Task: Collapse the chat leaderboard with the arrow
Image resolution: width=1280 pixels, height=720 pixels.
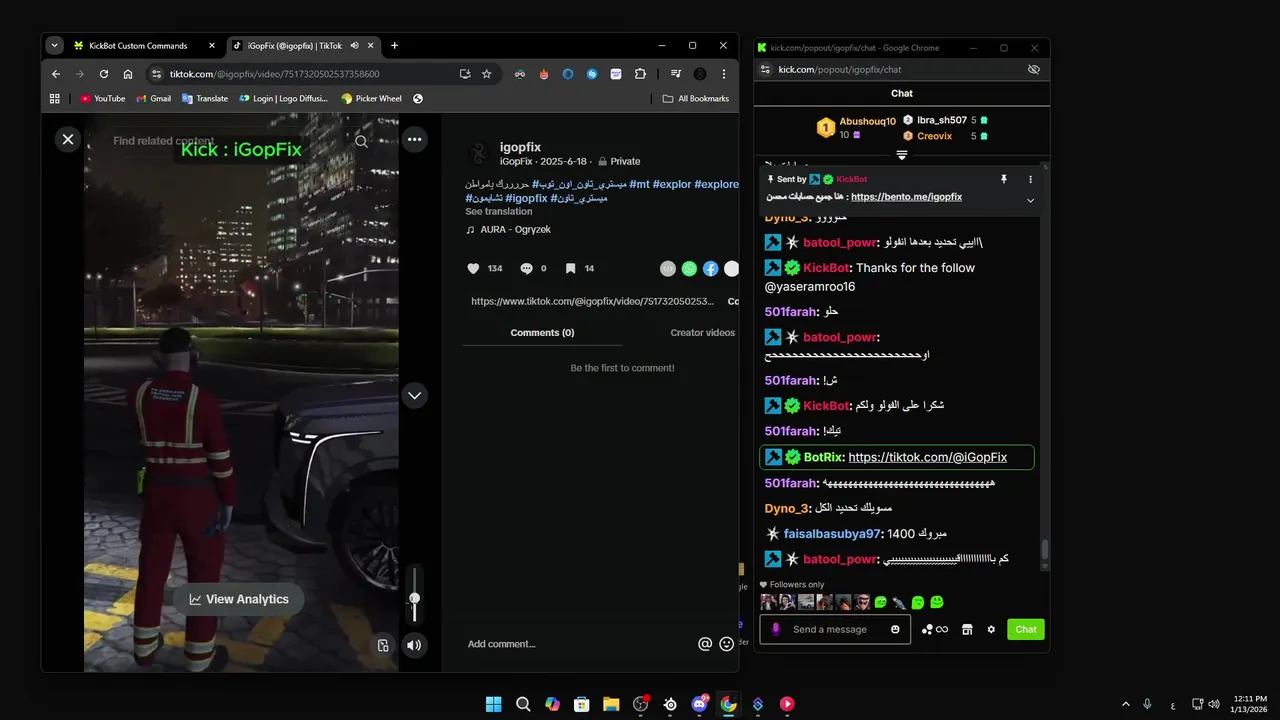Action: (901, 155)
